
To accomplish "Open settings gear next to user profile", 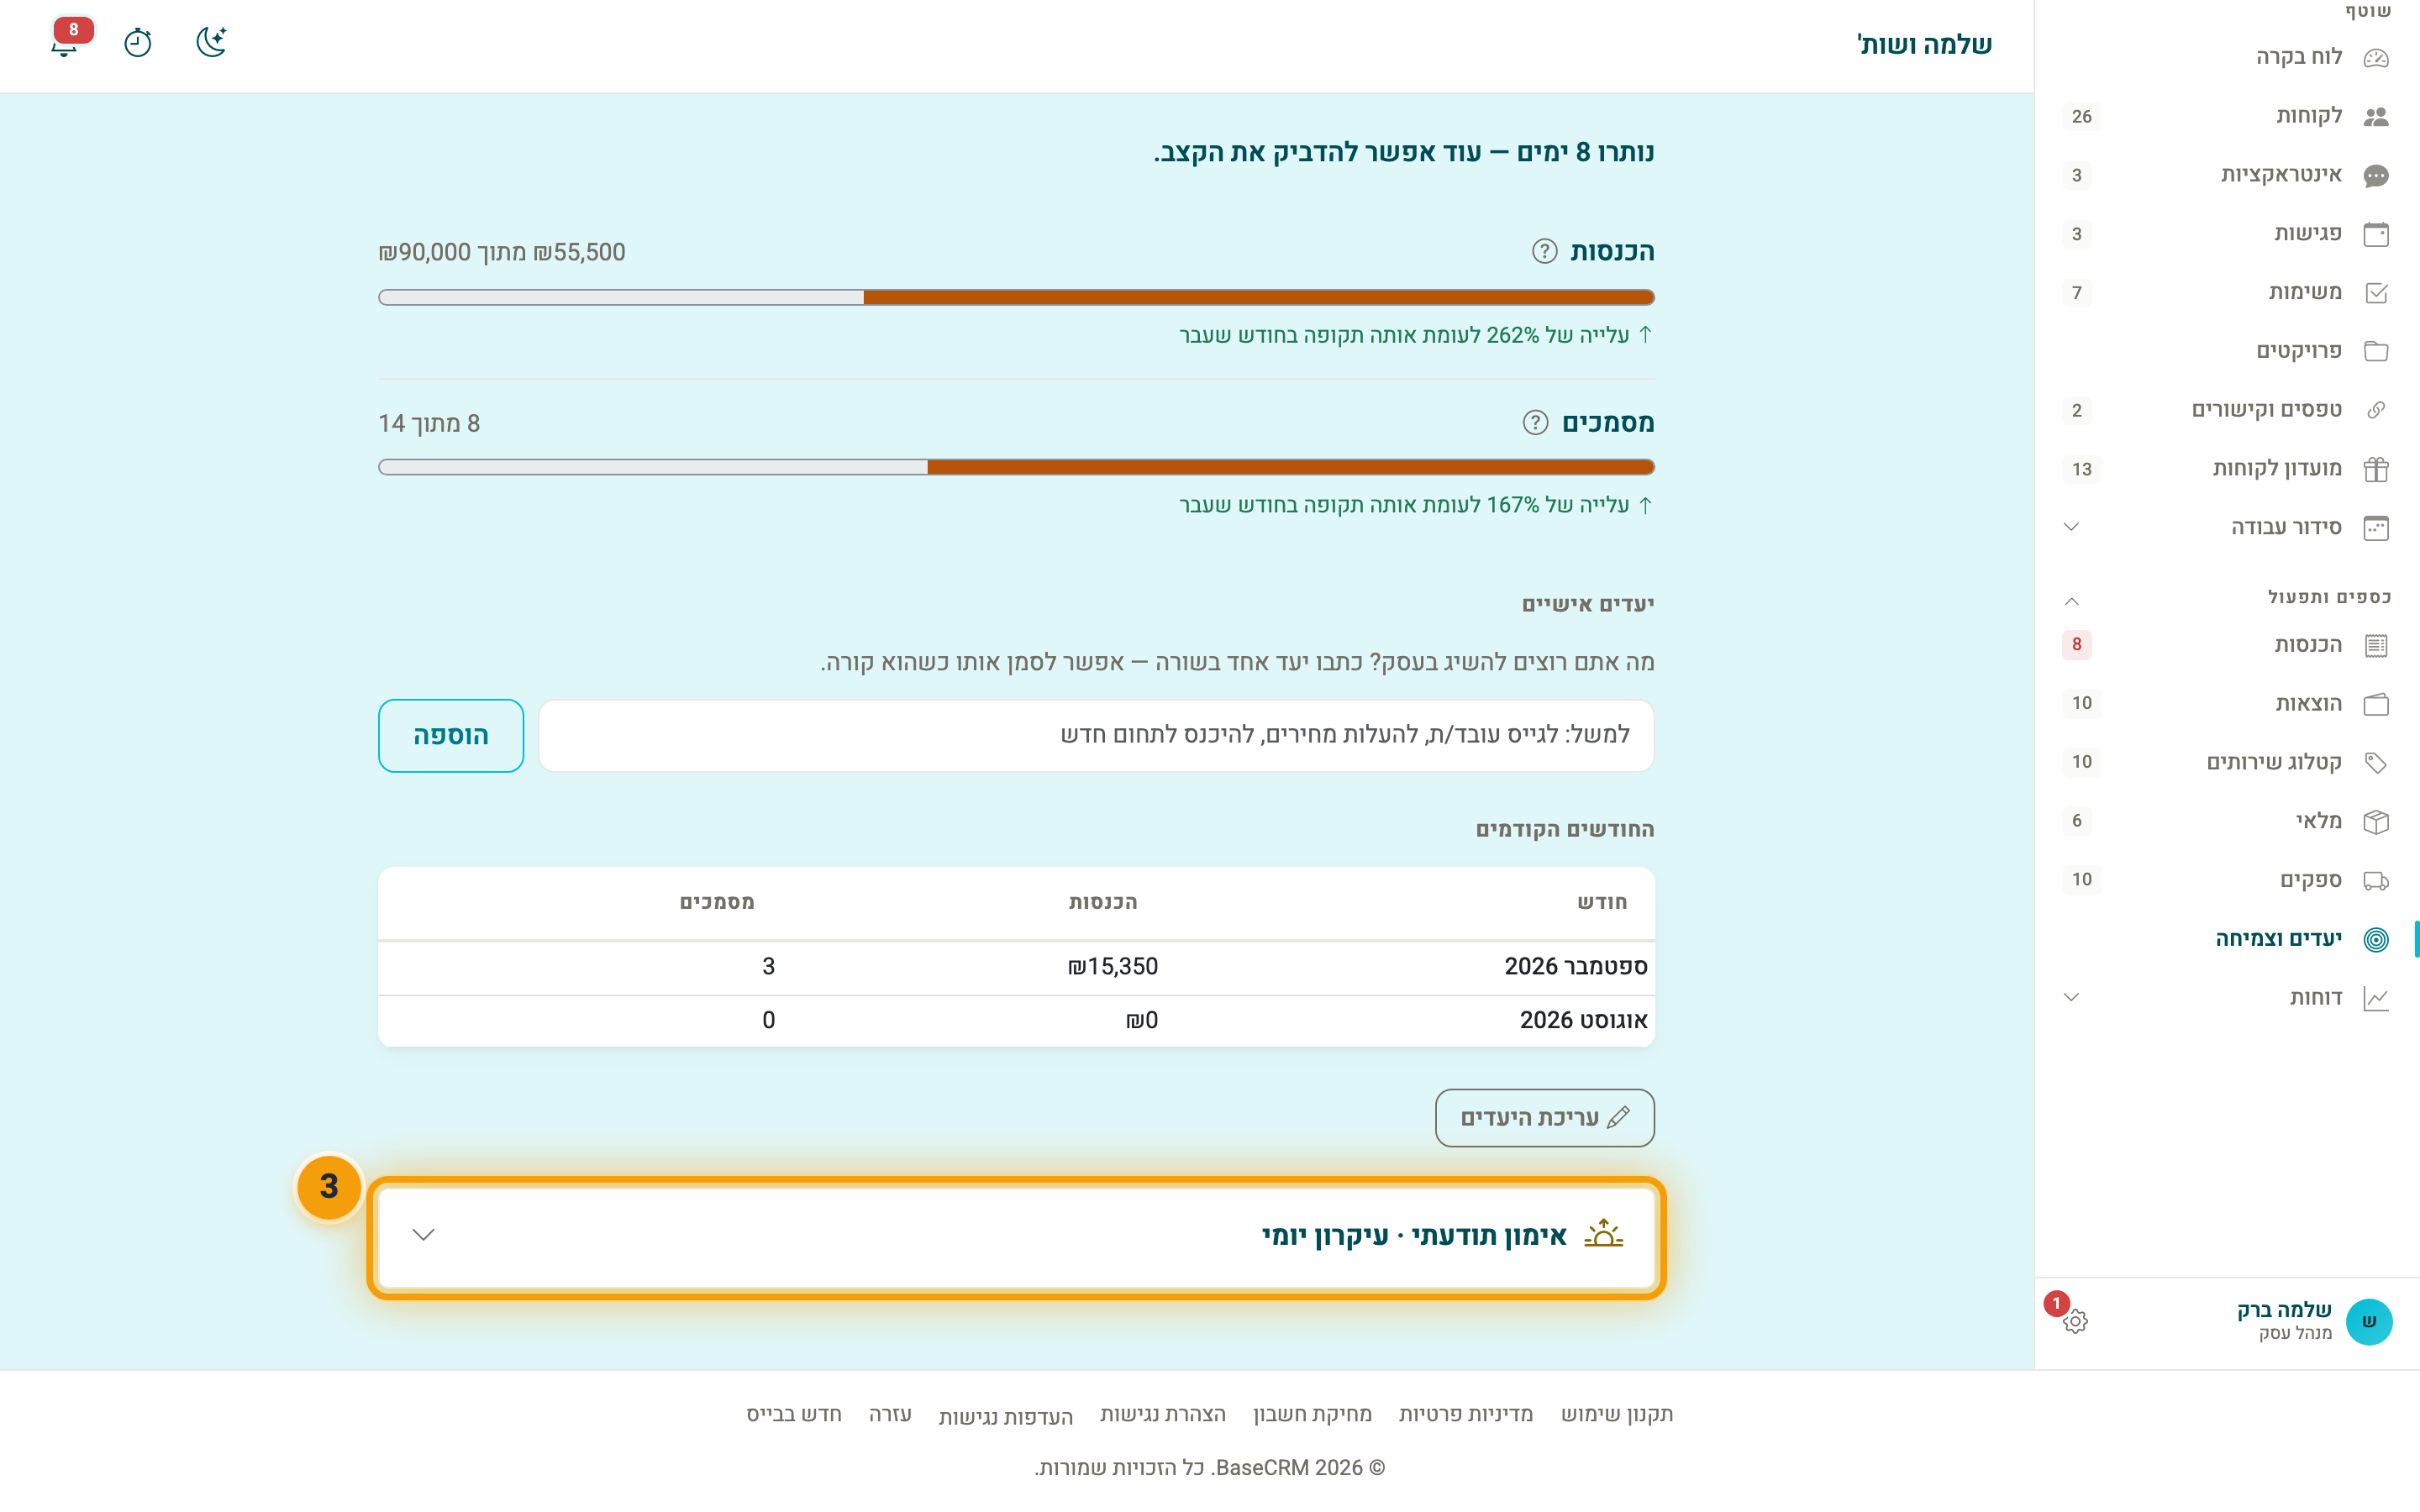I will click(x=2075, y=1321).
